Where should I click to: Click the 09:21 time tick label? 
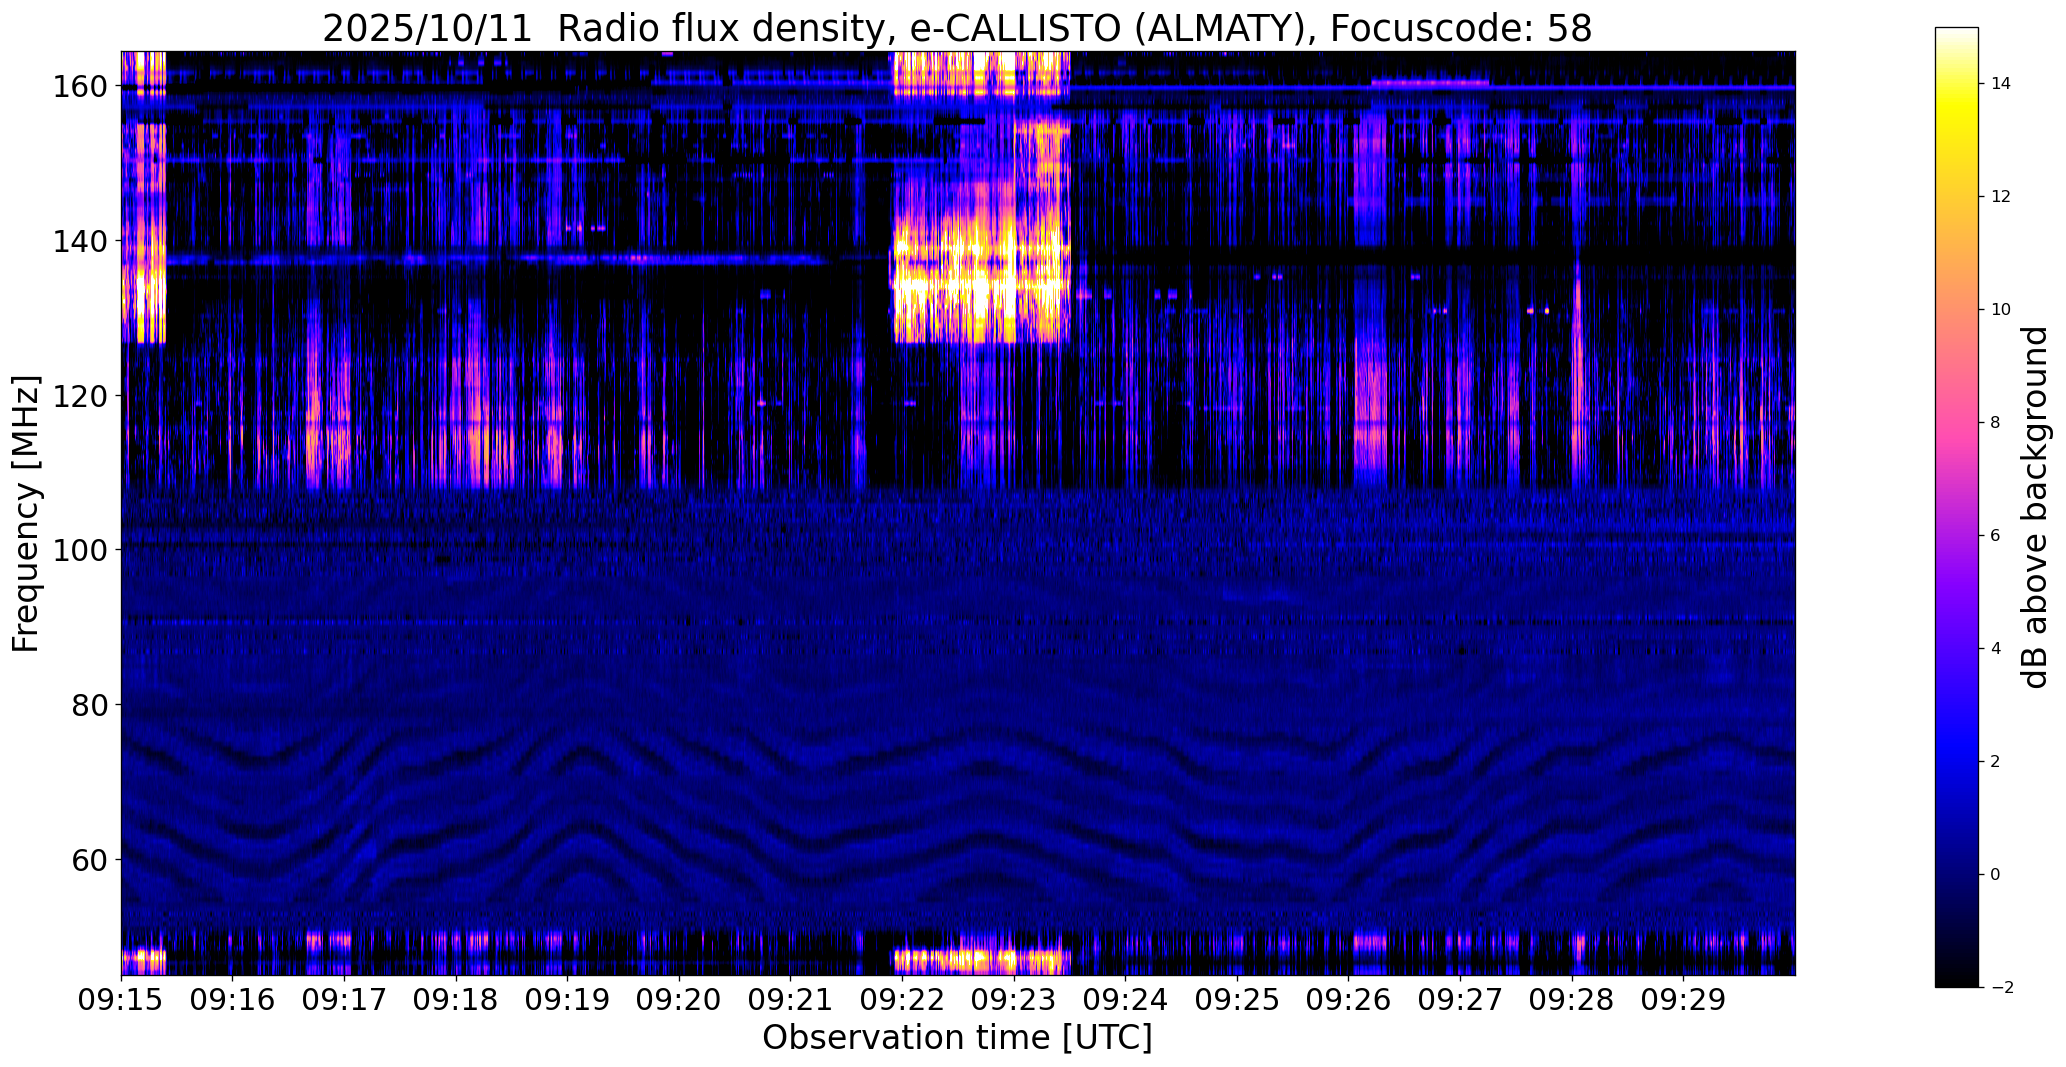(x=791, y=1000)
